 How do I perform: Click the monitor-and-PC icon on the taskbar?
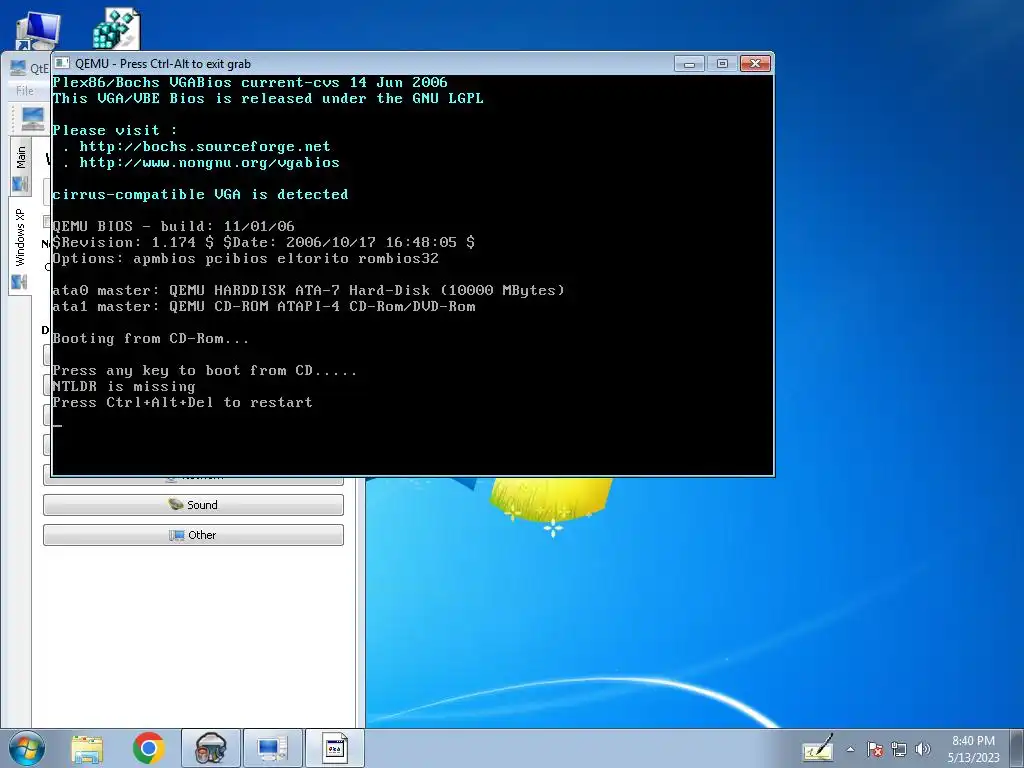(x=272, y=748)
